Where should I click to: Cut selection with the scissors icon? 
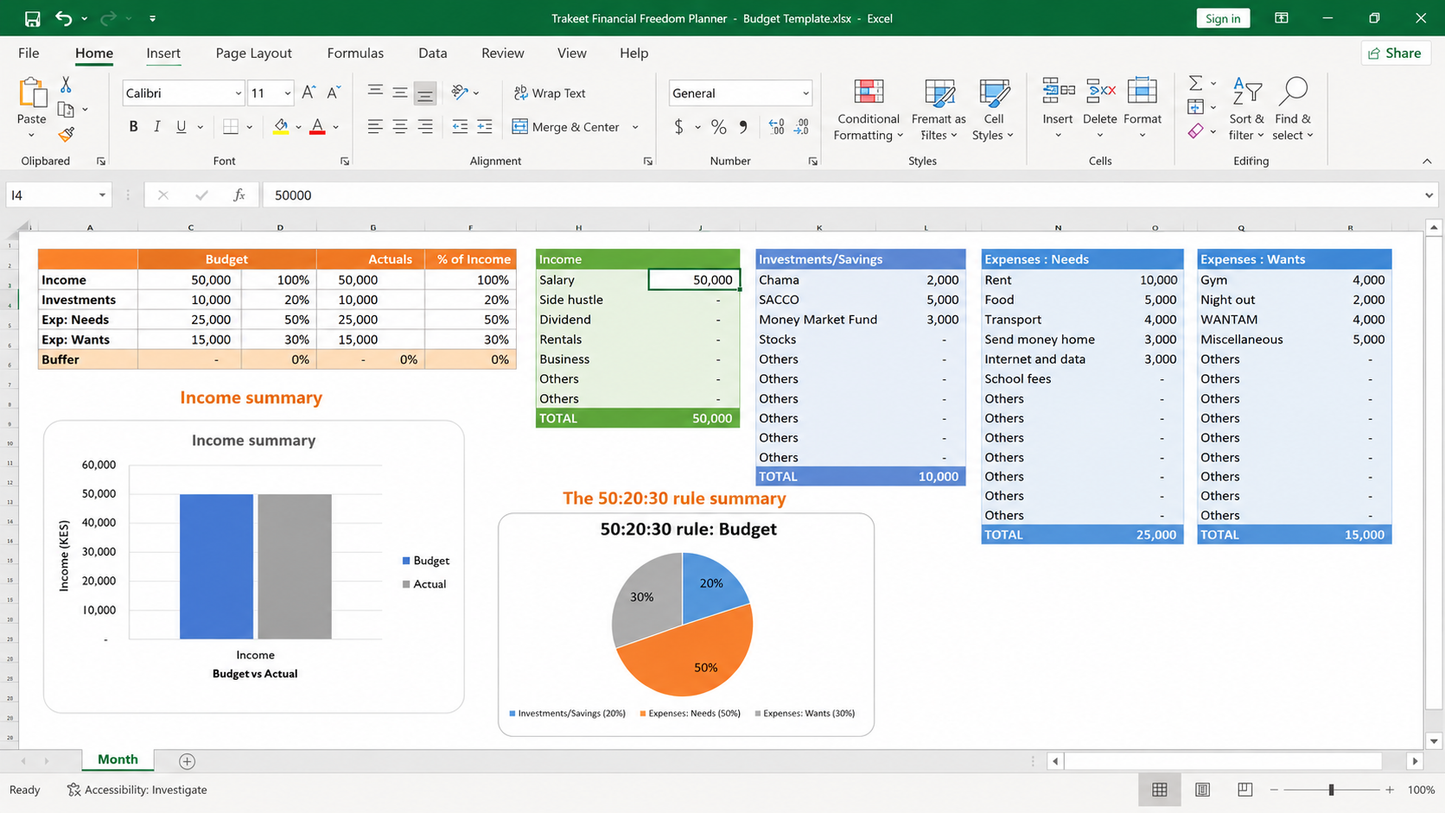tap(66, 85)
